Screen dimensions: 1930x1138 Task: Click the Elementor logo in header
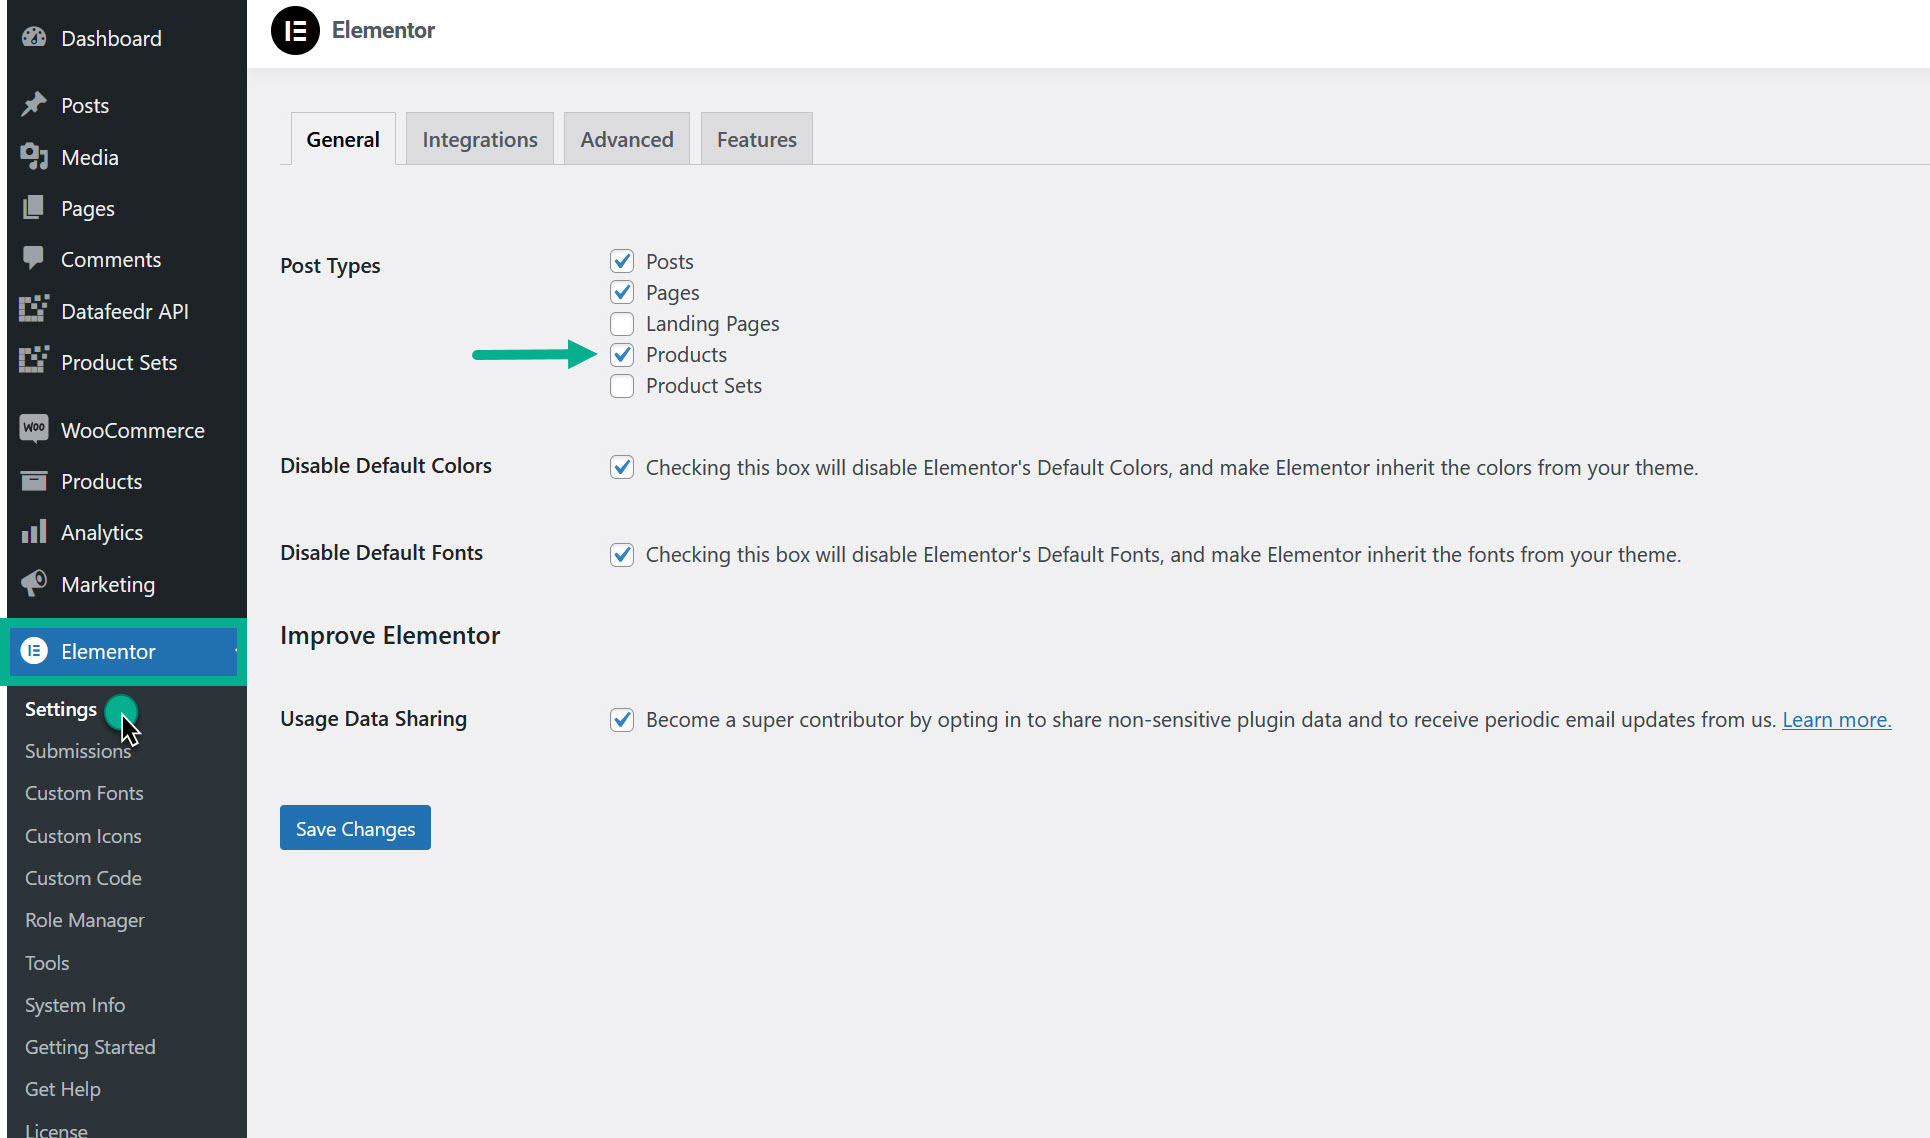[295, 31]
